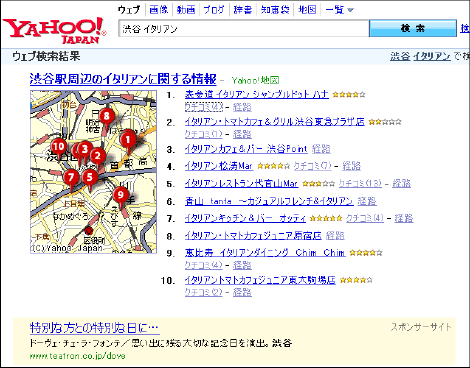Screen dimensions: 470x368
Task: Click two-star rating beside 渋谷東急プラザ店
Action: coord(385,122)
